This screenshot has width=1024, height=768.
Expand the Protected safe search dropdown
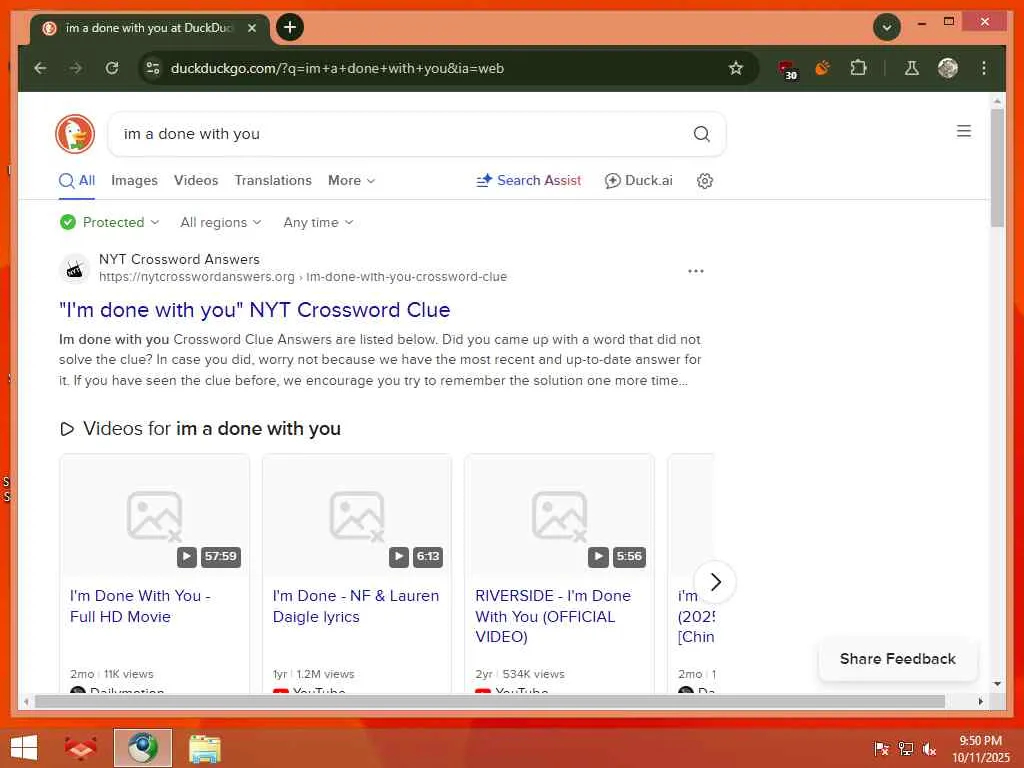tap(110, 222)
